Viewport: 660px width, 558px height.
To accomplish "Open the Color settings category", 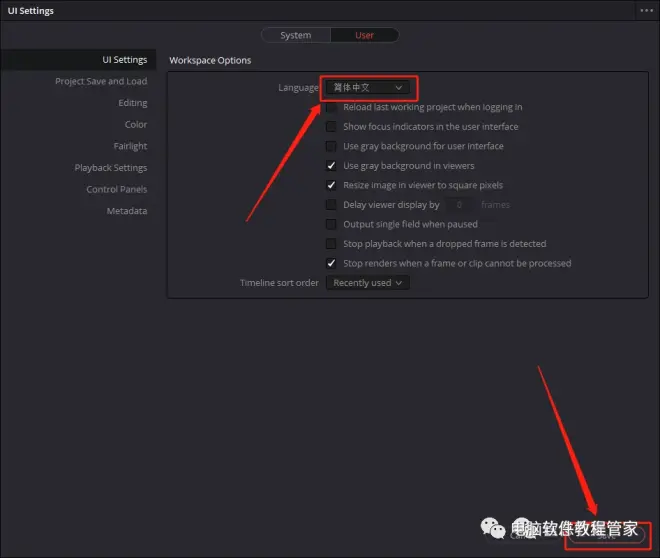I will tap(136, 125).
